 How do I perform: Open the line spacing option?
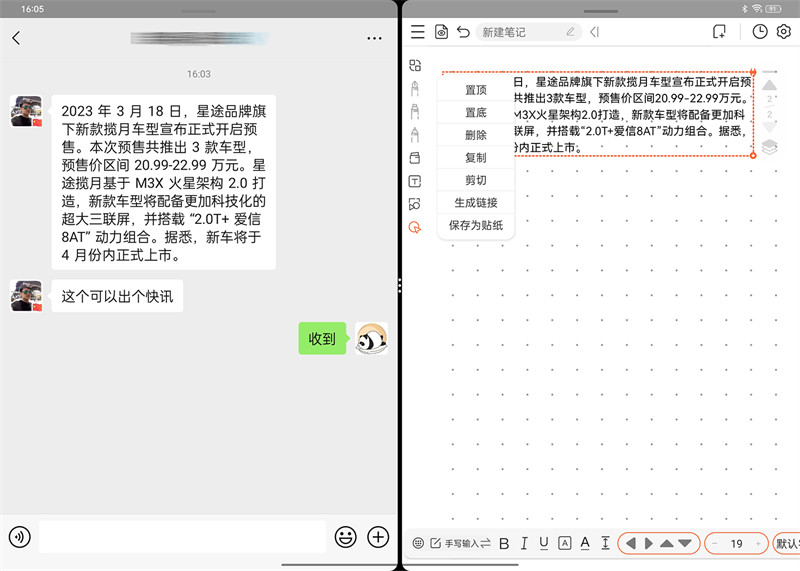point(606,543)
